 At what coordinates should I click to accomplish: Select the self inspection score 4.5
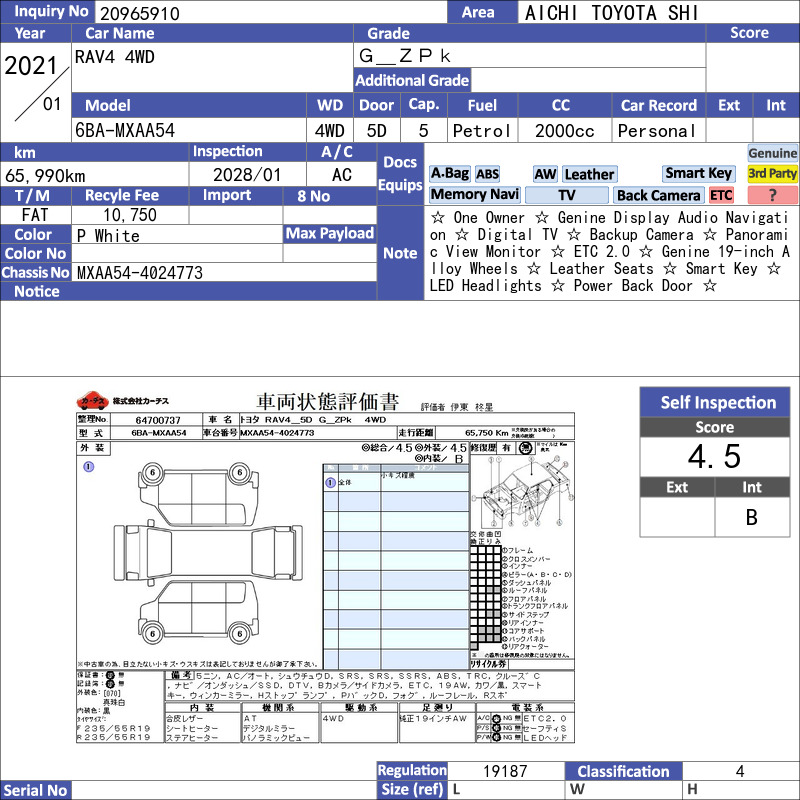pos(714,456)
